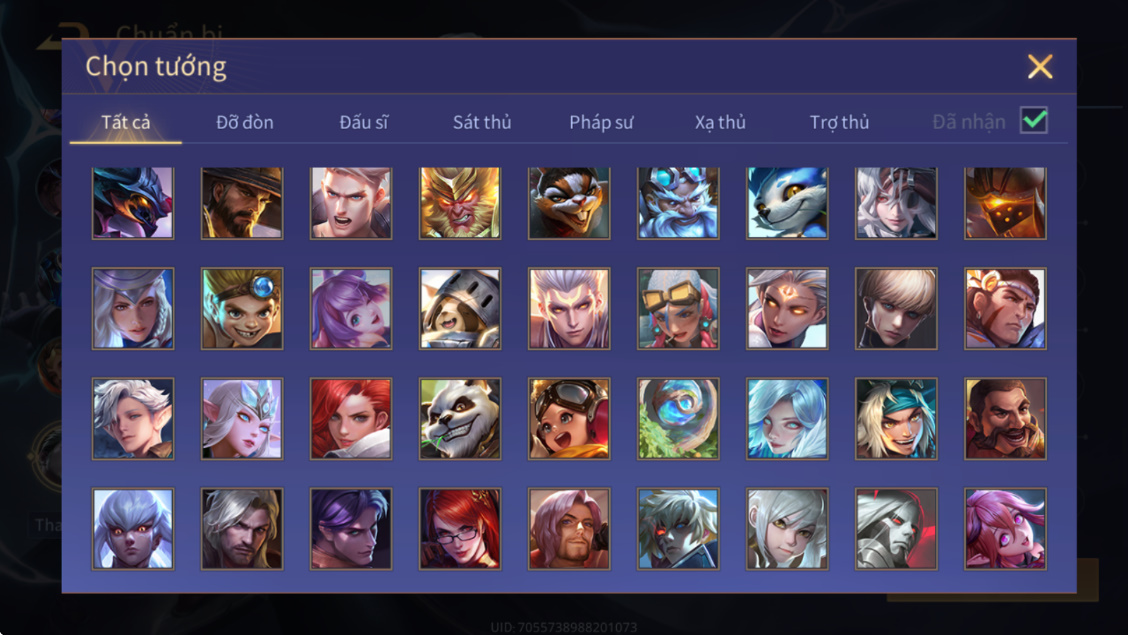The height and width of the screenshot is (635, 1128).
Task: Choose the pilot girl with aviator goggles
Action: [x=569, y=419]
